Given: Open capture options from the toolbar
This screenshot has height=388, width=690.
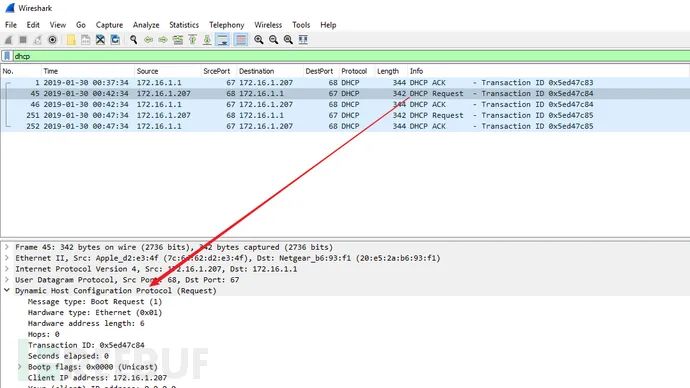Looking at the screenshot, I should (52, 40).
